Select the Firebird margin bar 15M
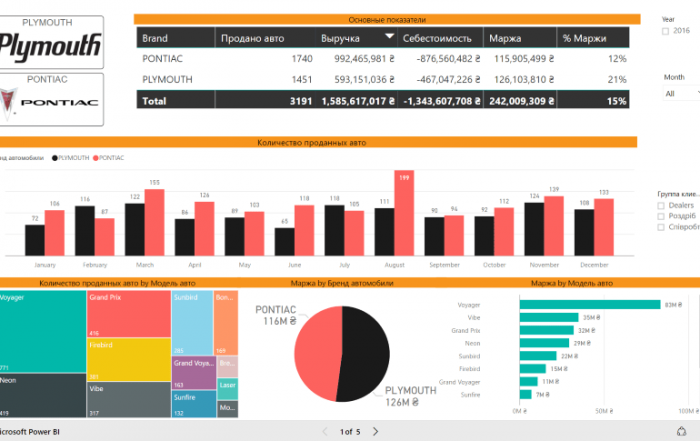This screenshot has width=700, height=441. point(533,369)
